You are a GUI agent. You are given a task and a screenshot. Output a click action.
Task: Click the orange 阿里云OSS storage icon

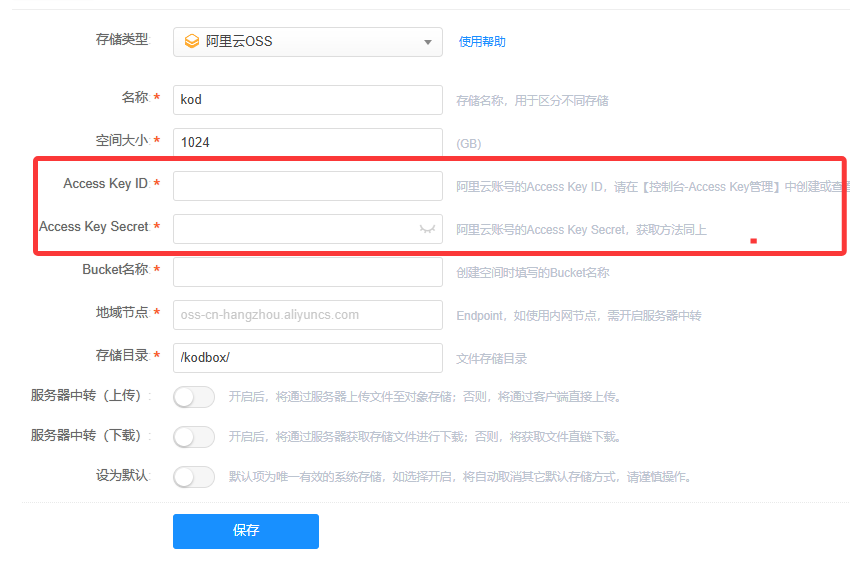tap(192, 41)
